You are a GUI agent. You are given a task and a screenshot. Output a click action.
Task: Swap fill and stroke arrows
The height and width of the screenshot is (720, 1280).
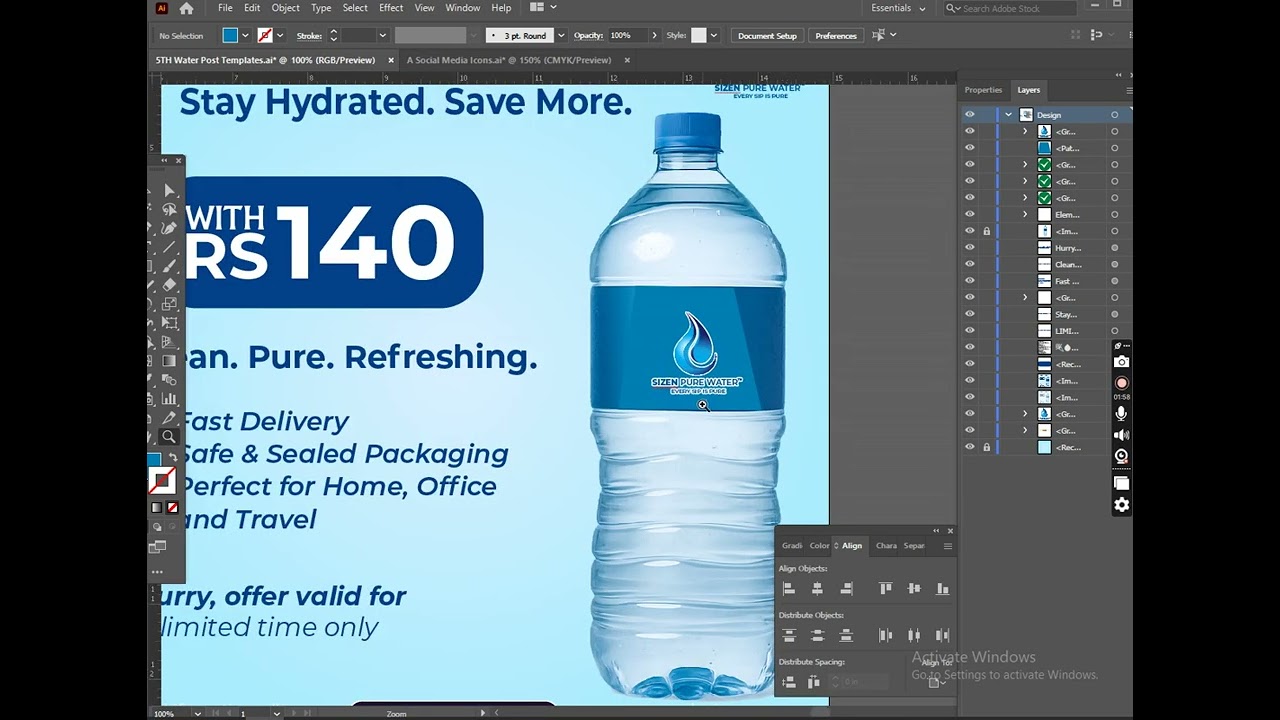[x=173, y=459]
